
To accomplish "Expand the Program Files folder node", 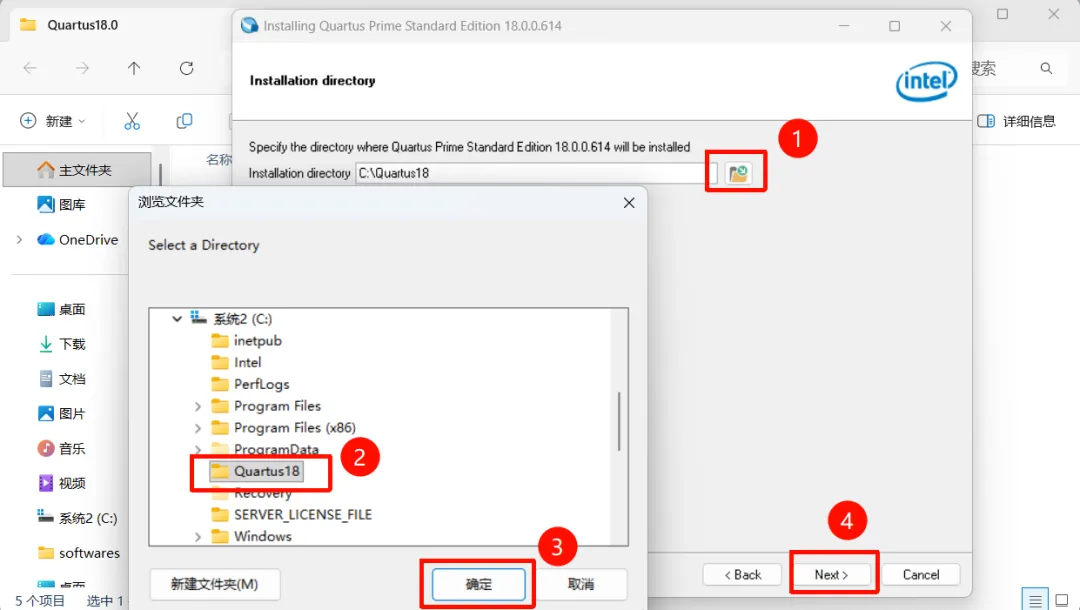I will coord(198,406).
